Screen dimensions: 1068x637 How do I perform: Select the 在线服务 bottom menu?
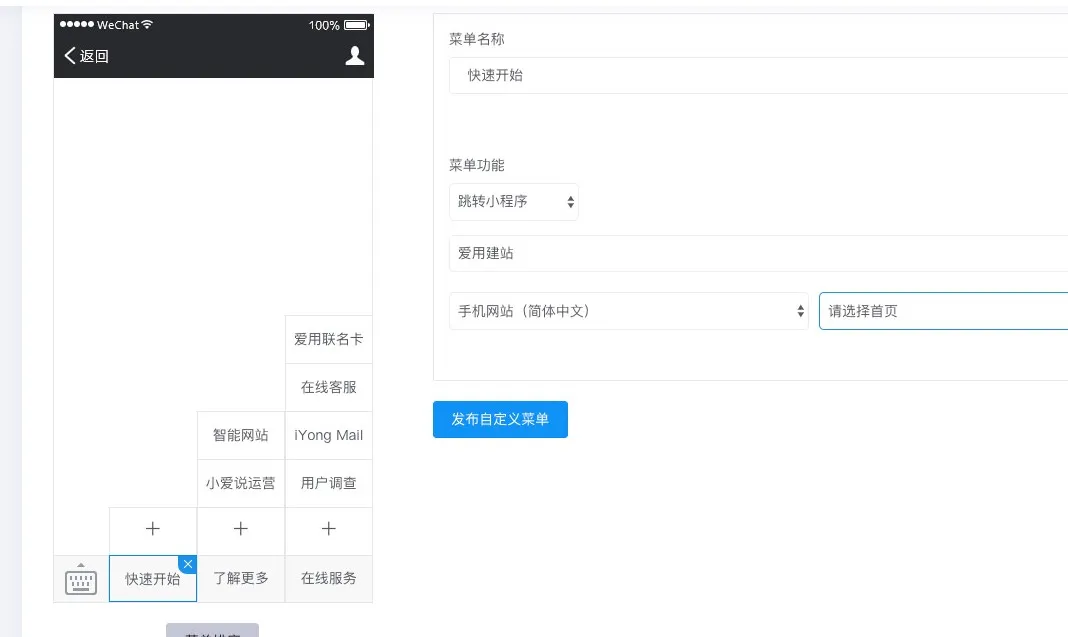[x=328, y=579]
